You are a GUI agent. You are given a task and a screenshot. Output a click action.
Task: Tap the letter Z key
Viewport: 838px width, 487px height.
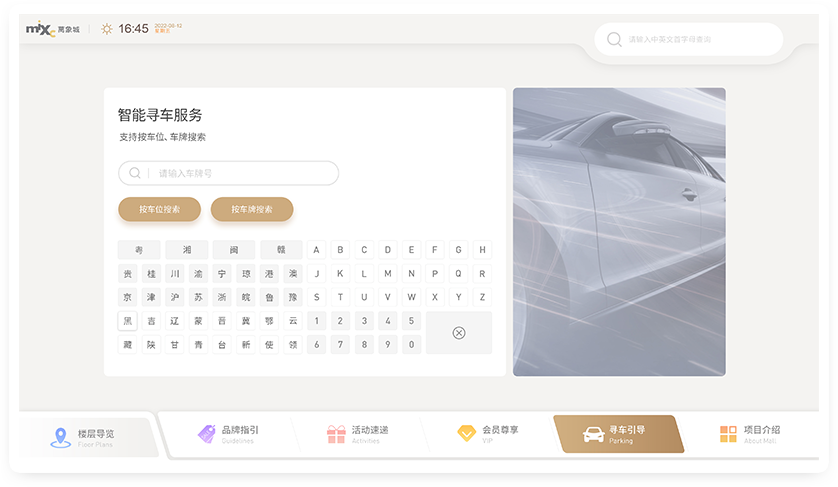point(482,297)
